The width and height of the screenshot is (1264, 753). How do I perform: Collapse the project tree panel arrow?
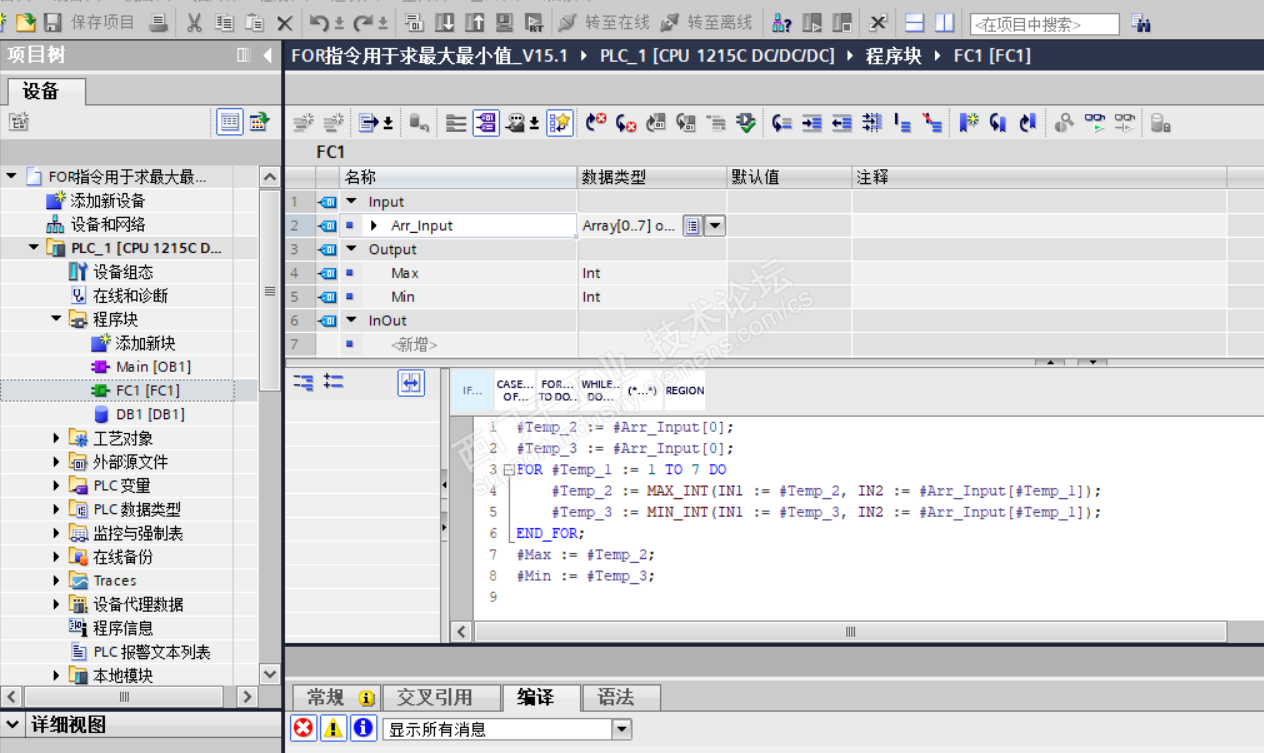point(268,55)
